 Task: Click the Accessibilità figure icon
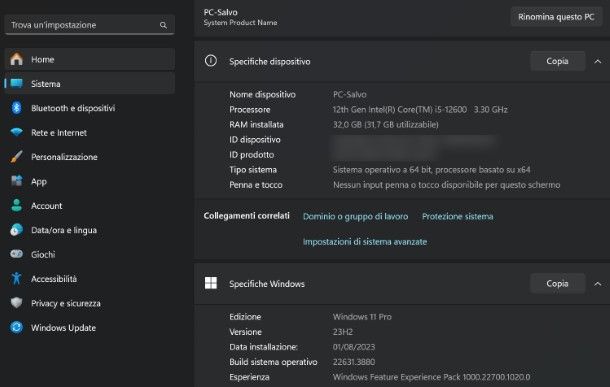pyautogui.click(x=16, y=278)
